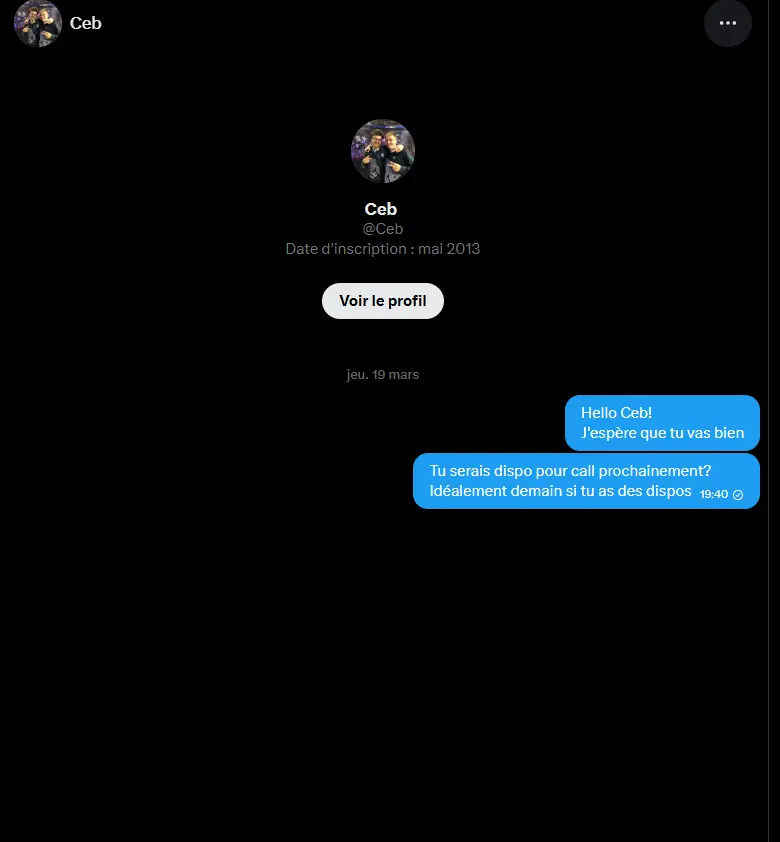Click the "J'espère que tu vas bien" line
780x842 pixels.
pyautogui.click(x=662, y=433)
